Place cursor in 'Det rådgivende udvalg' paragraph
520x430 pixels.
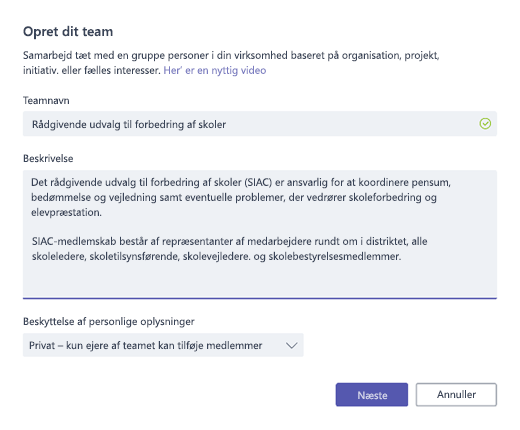[x=241, y=197]
